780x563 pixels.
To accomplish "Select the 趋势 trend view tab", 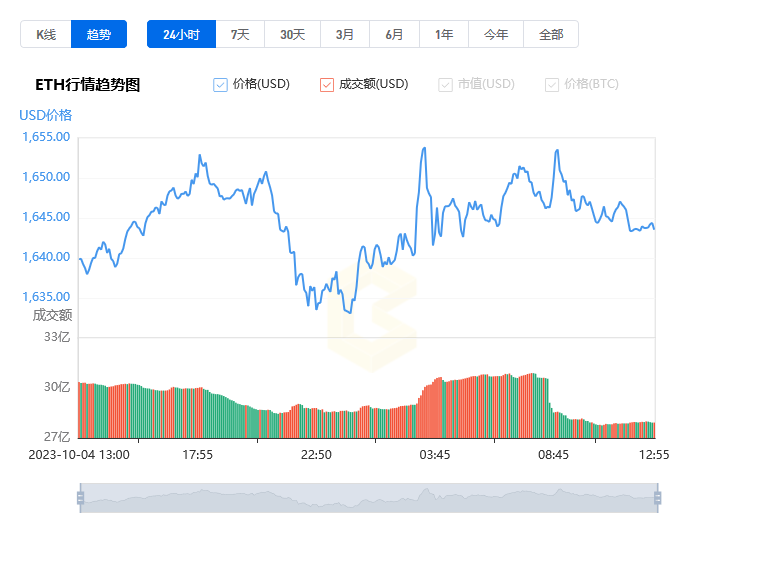I will pyautogui.click(x=98, y=34).
